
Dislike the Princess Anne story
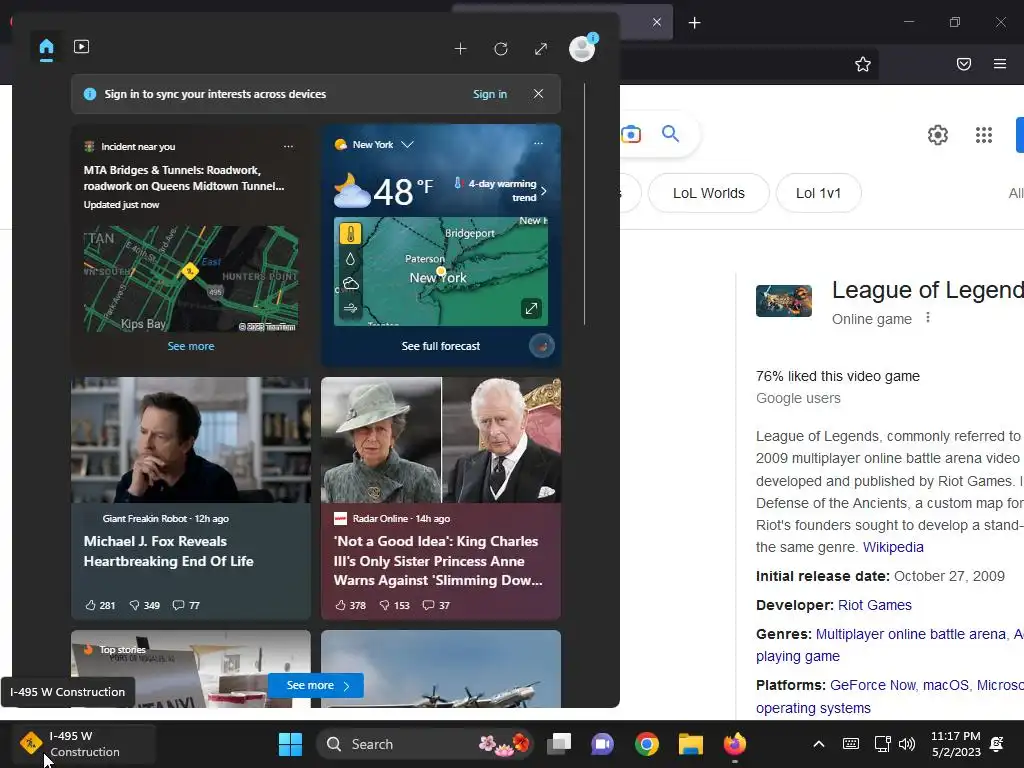point(394,605)
